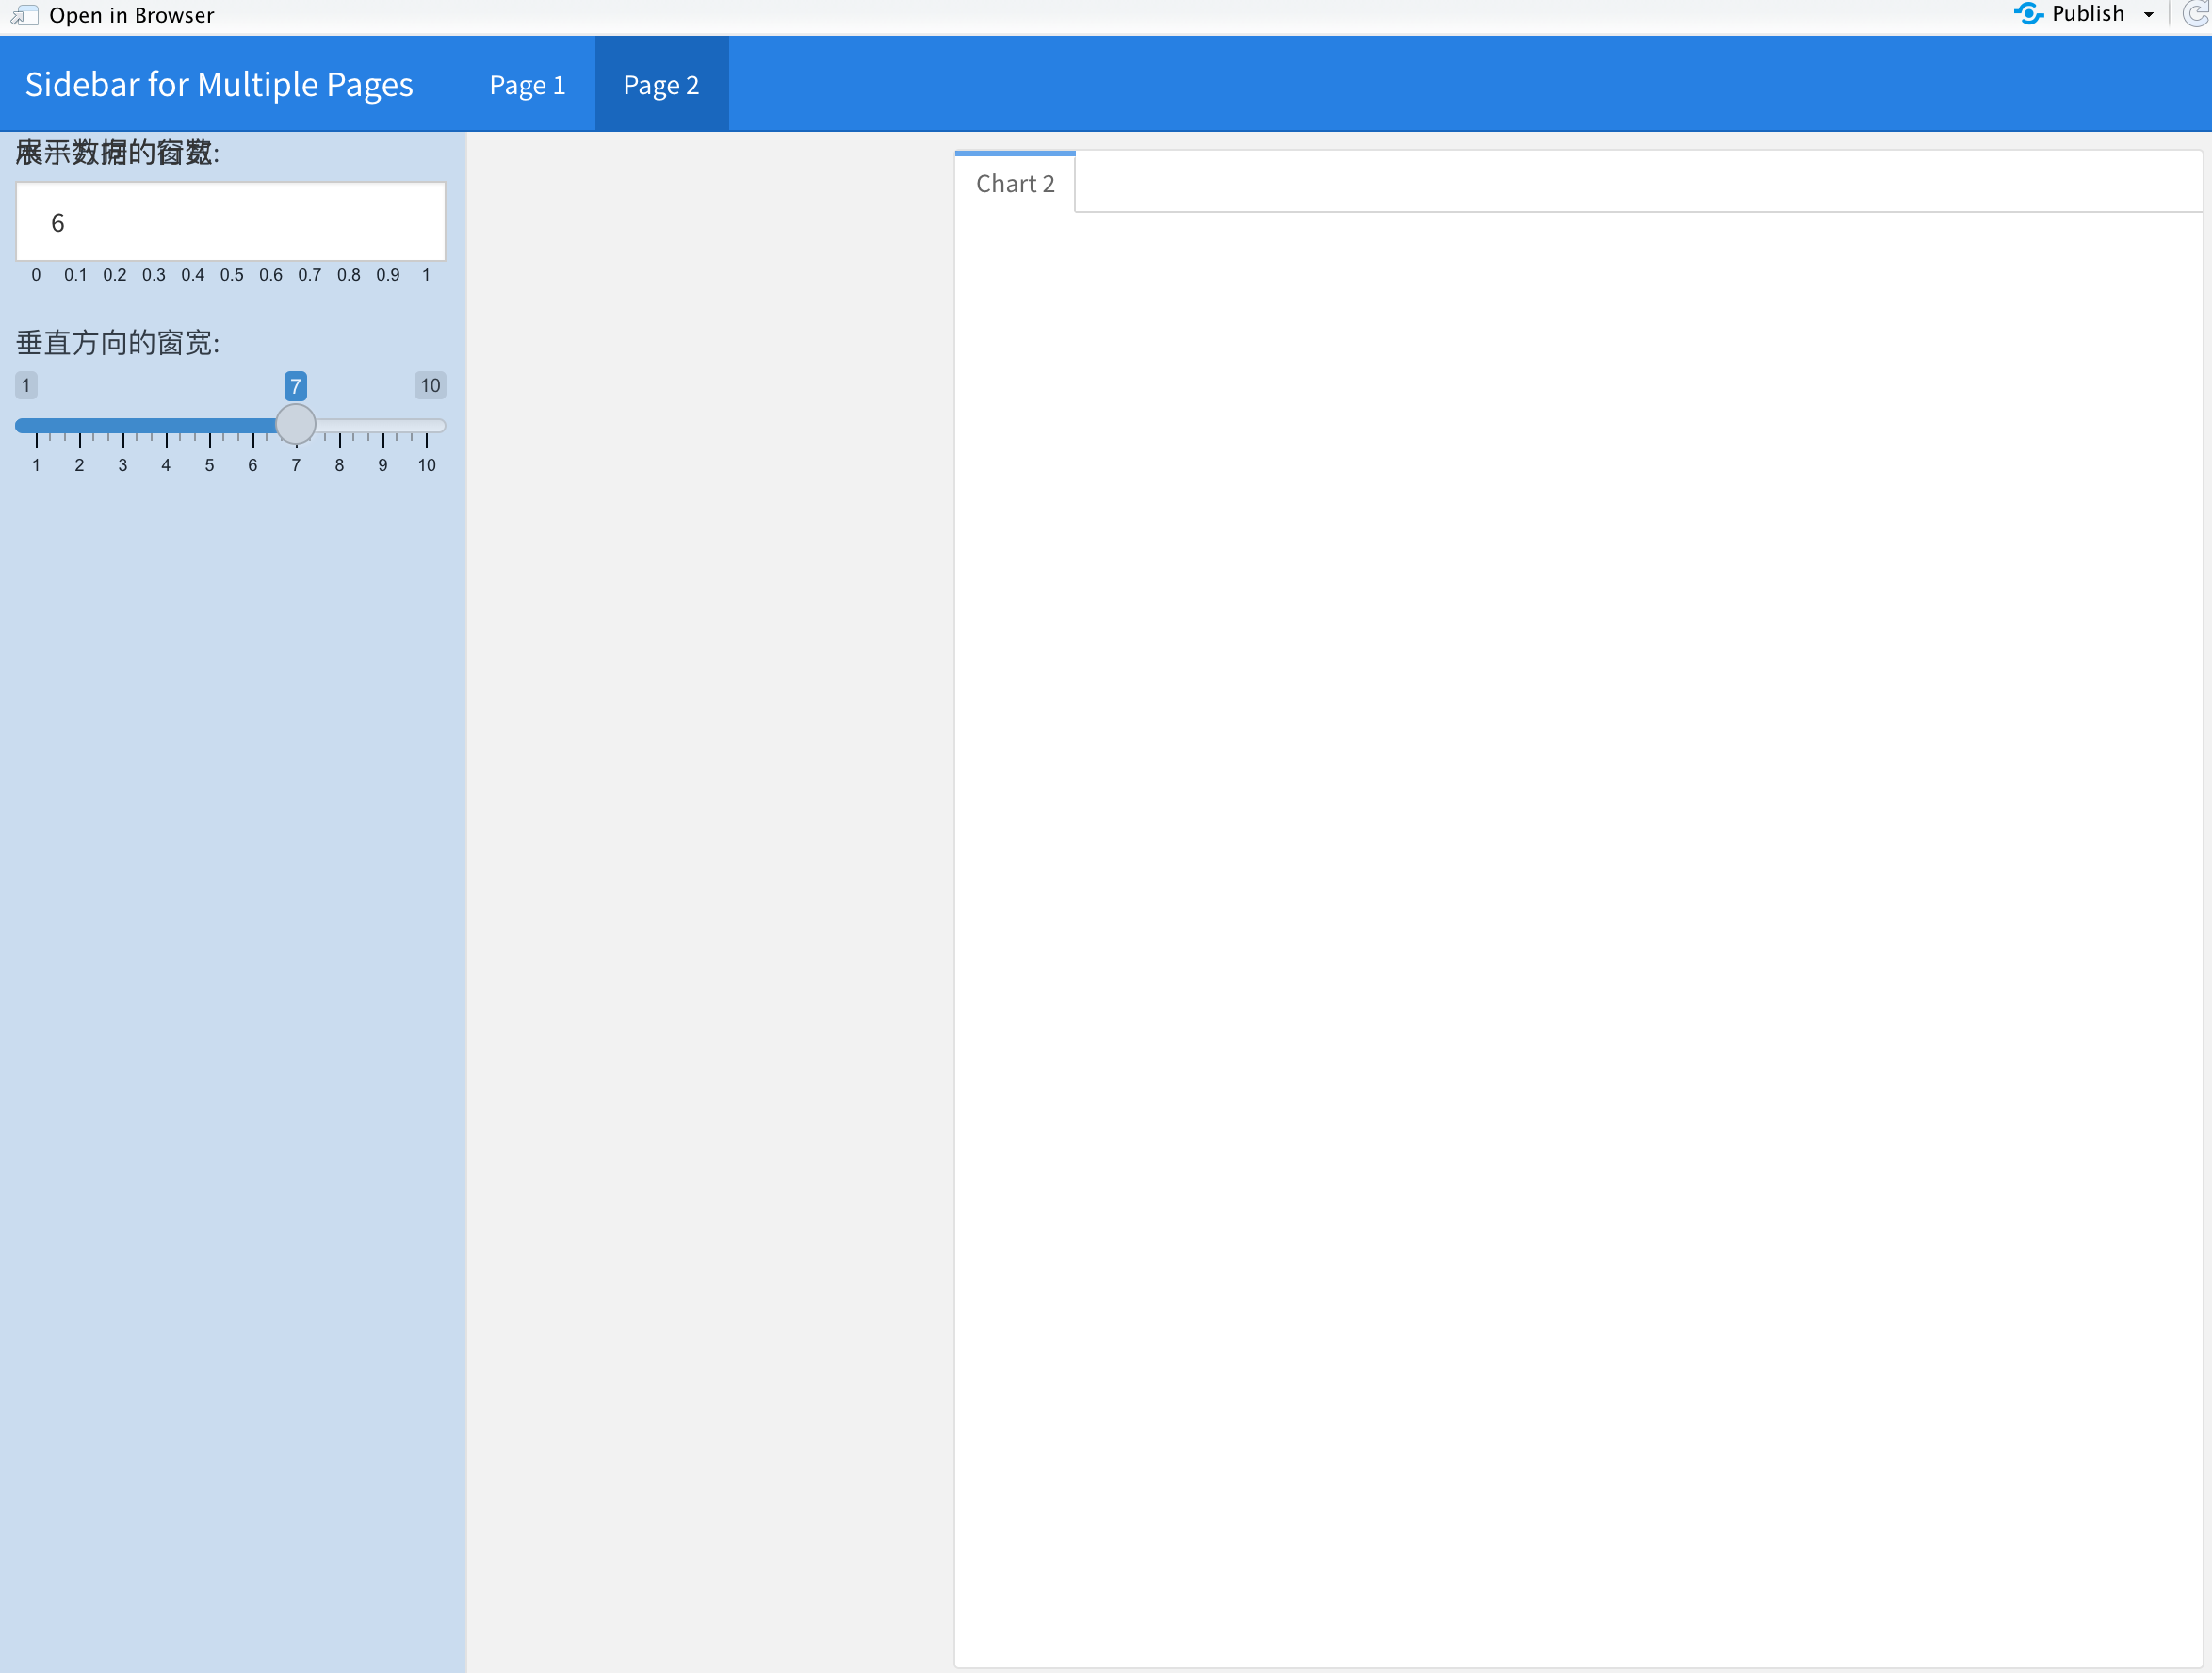Image resolution: width=2212 pixels, height=1673 pixels.
Task: Click Open in Browser text
Action: tap(131, 15)
